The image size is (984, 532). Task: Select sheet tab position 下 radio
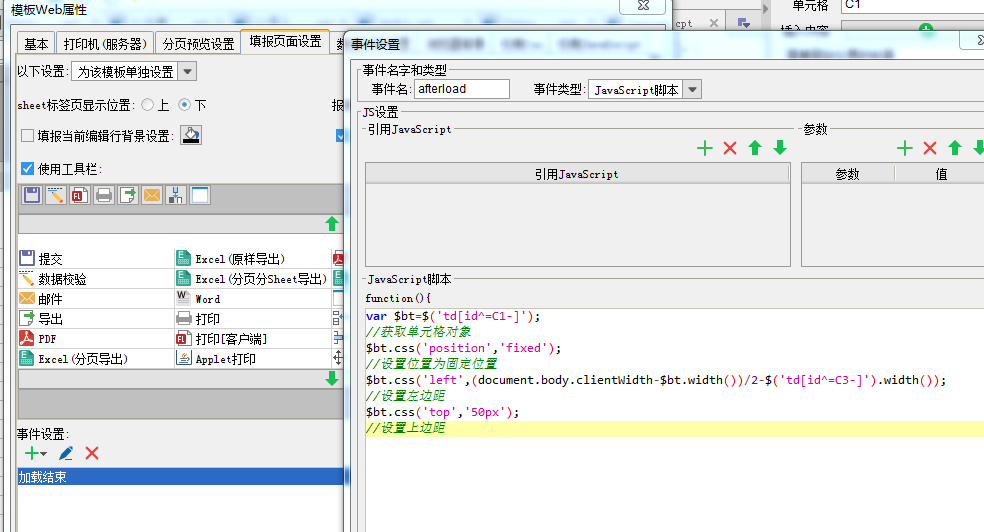(184, 105)
